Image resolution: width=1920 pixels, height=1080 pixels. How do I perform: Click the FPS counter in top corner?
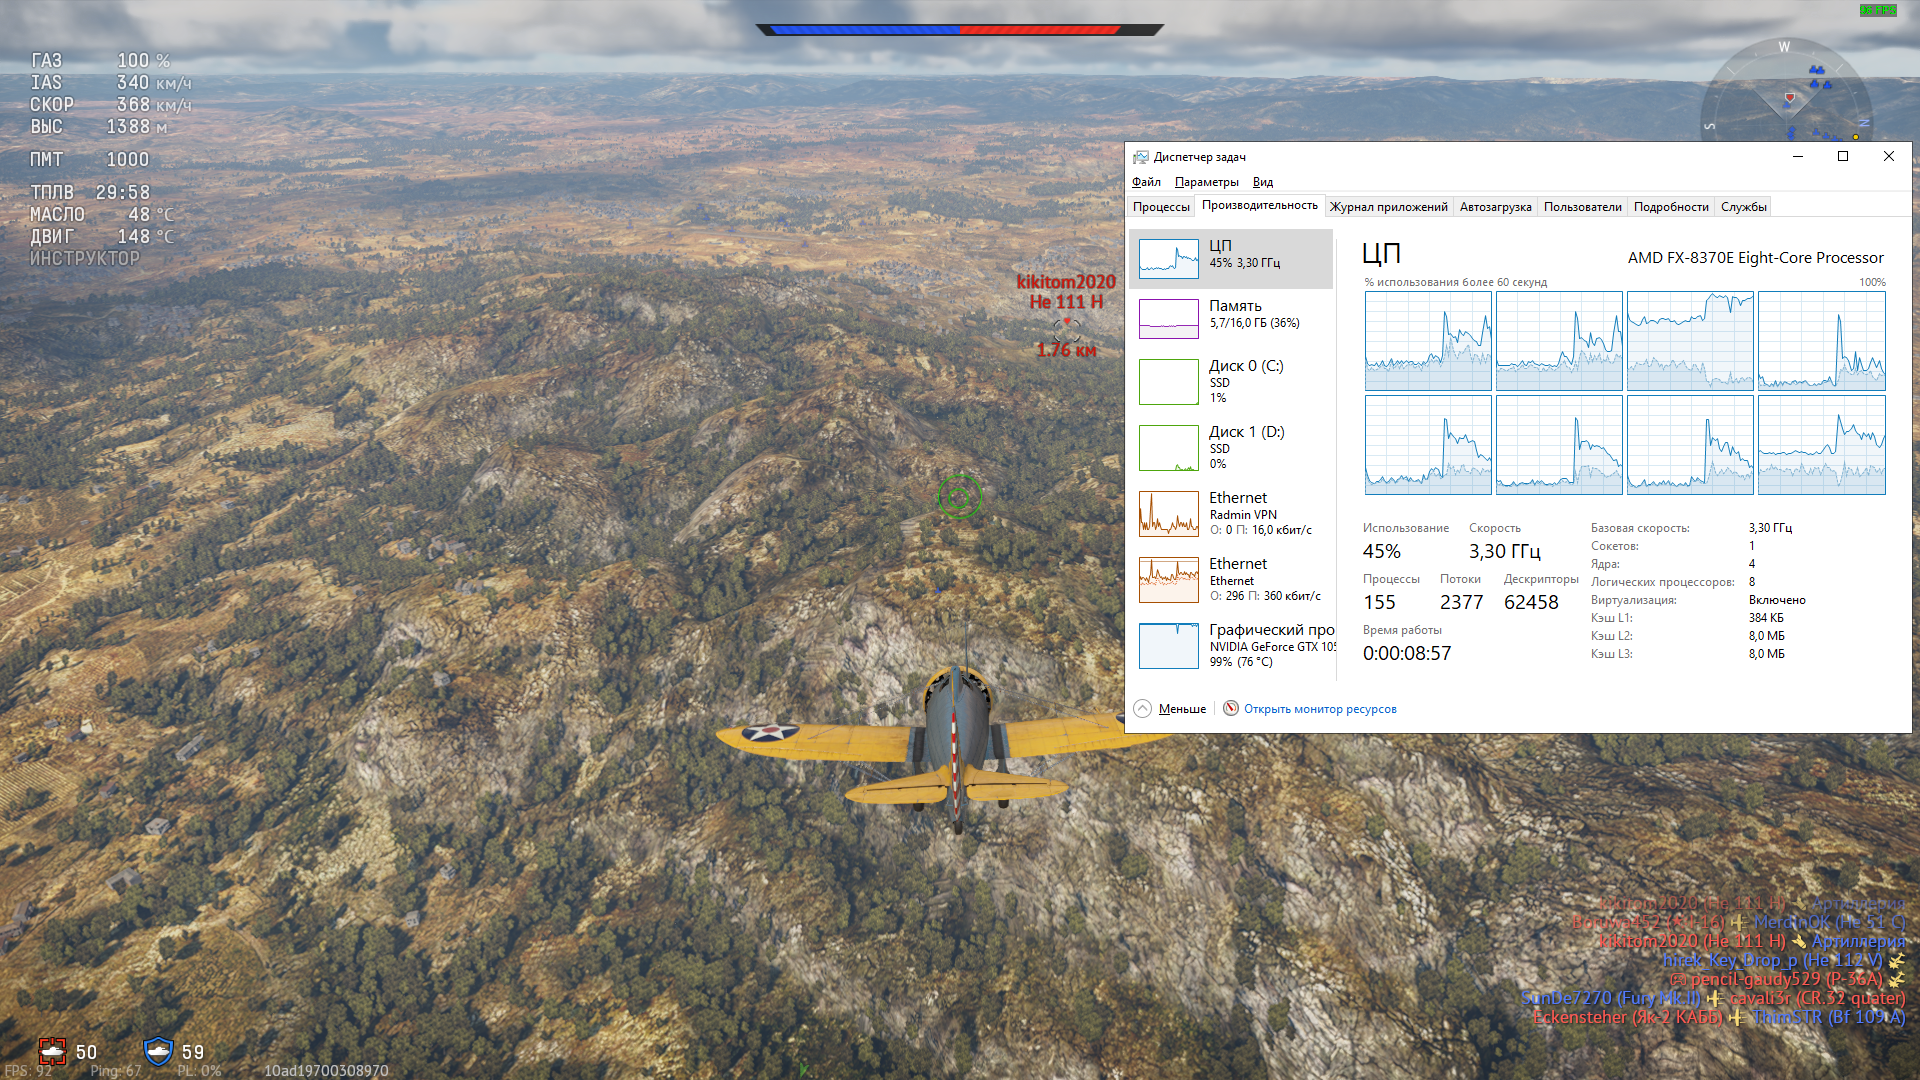coord(1878,10)
